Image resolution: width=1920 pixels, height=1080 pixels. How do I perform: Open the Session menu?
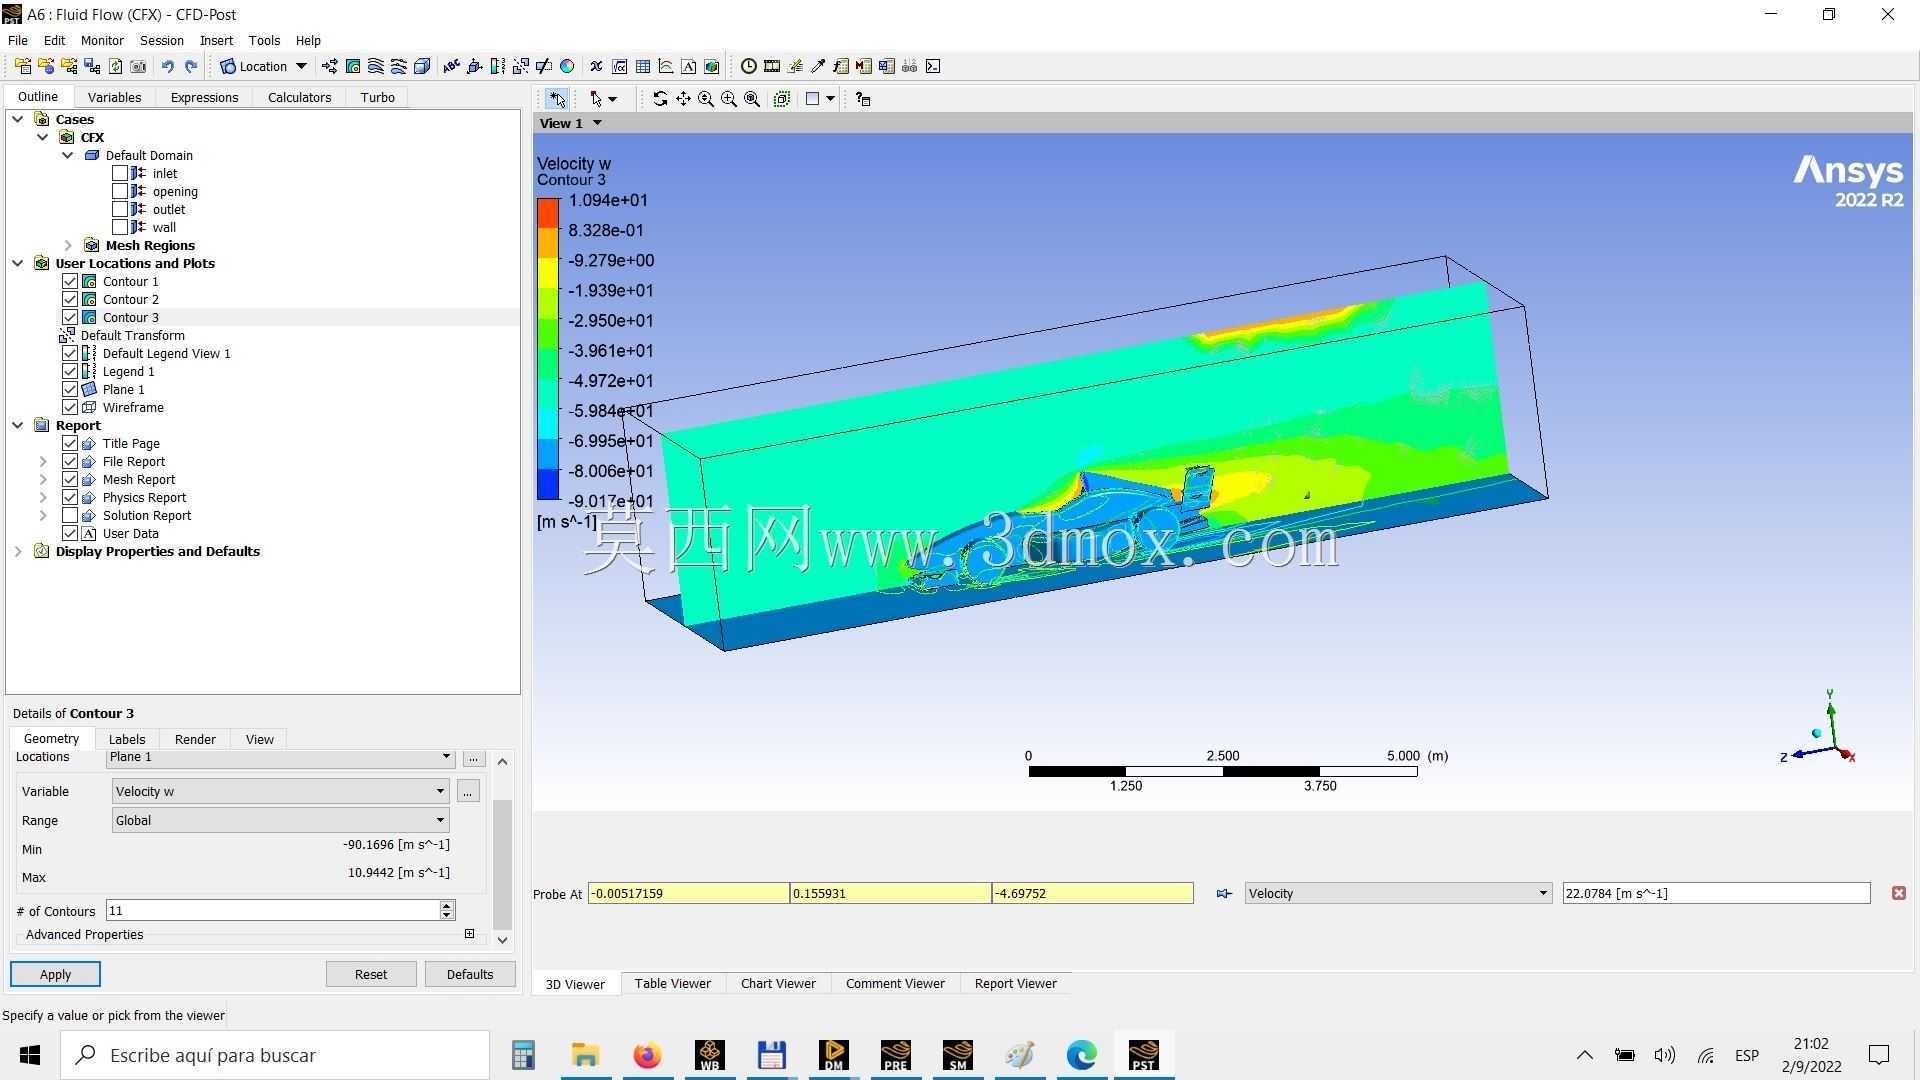161,40
